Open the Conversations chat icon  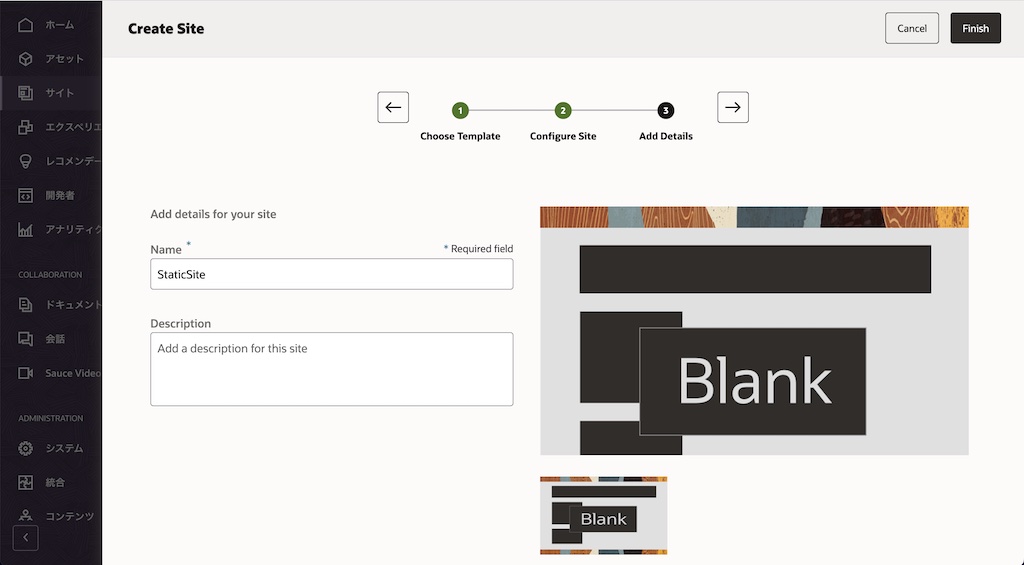pos(26,339)
